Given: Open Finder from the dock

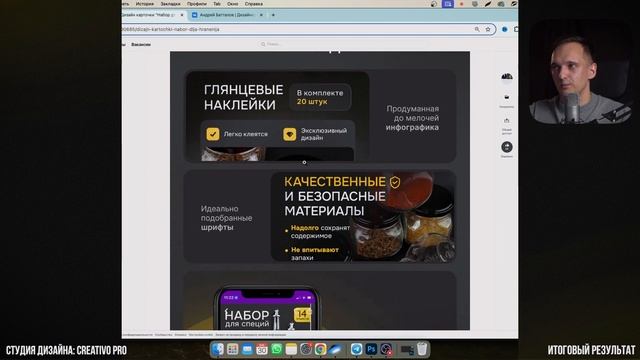Looking at the screenshot, I should coord(218,349).
